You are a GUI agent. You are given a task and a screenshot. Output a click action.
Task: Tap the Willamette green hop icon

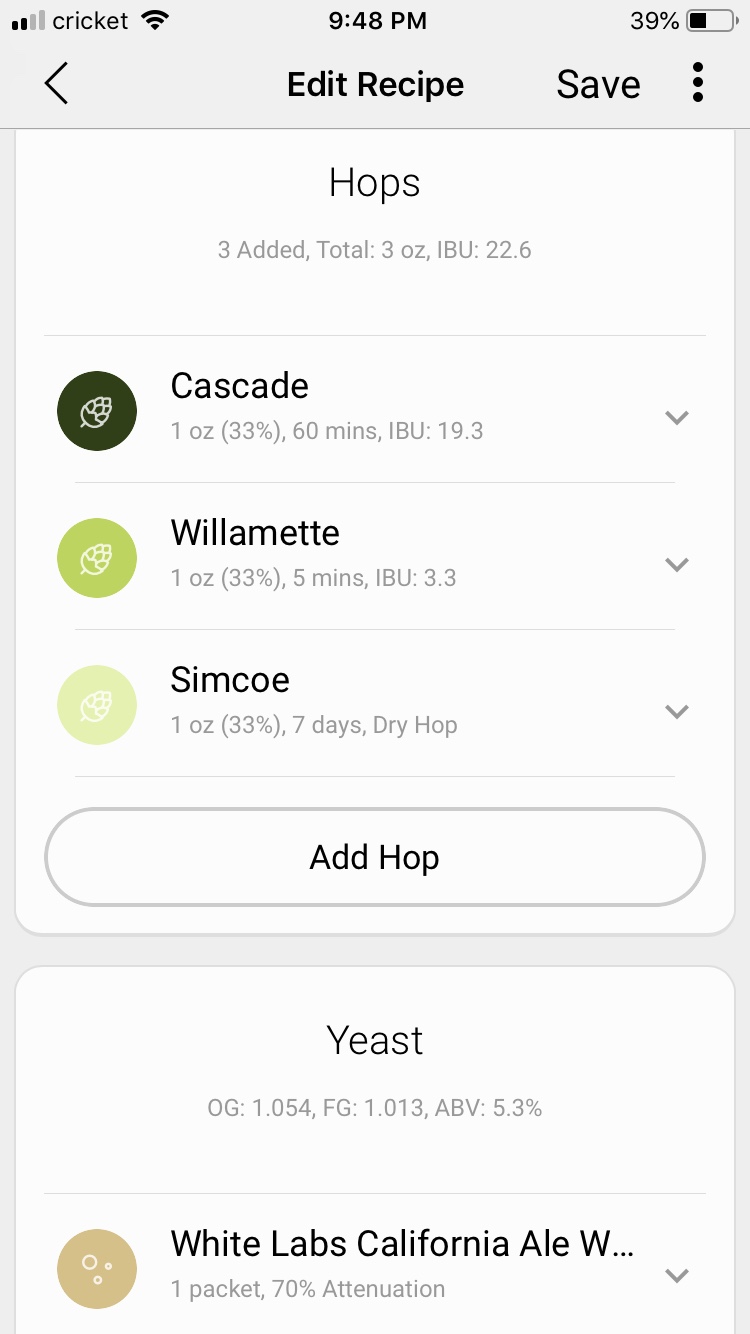[97, 558]
